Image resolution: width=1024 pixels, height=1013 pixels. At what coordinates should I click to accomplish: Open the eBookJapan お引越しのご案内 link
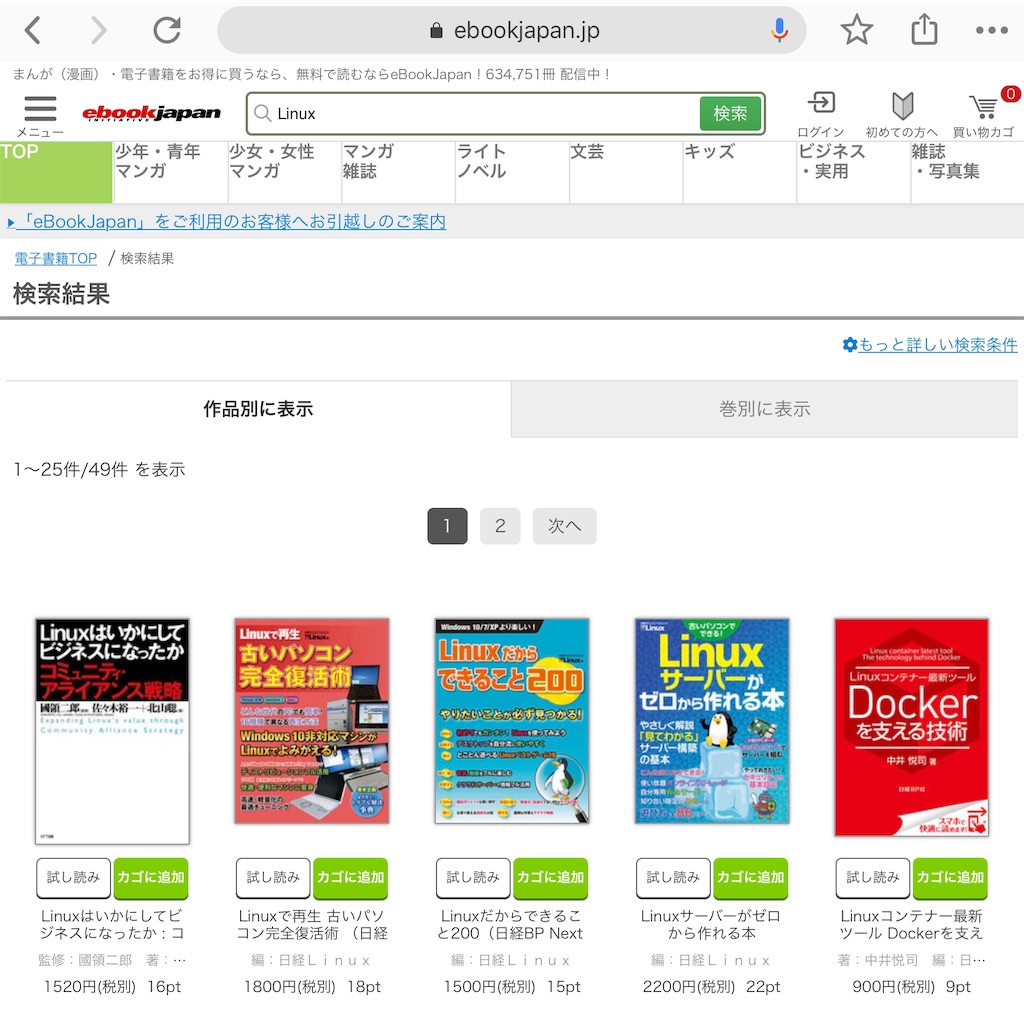coord(227,221)
